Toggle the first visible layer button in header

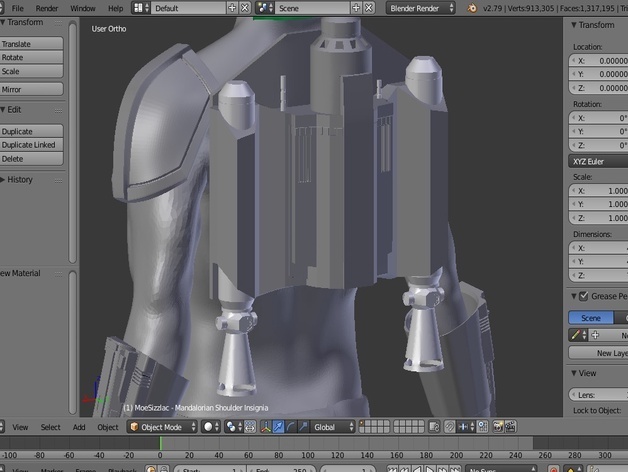[363, 424]
